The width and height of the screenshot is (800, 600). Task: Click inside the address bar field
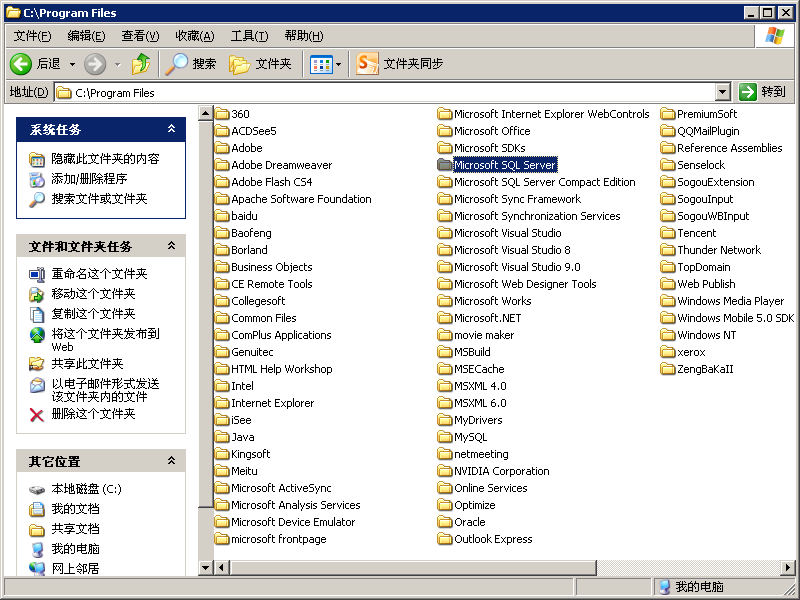(x=385, y=92)
